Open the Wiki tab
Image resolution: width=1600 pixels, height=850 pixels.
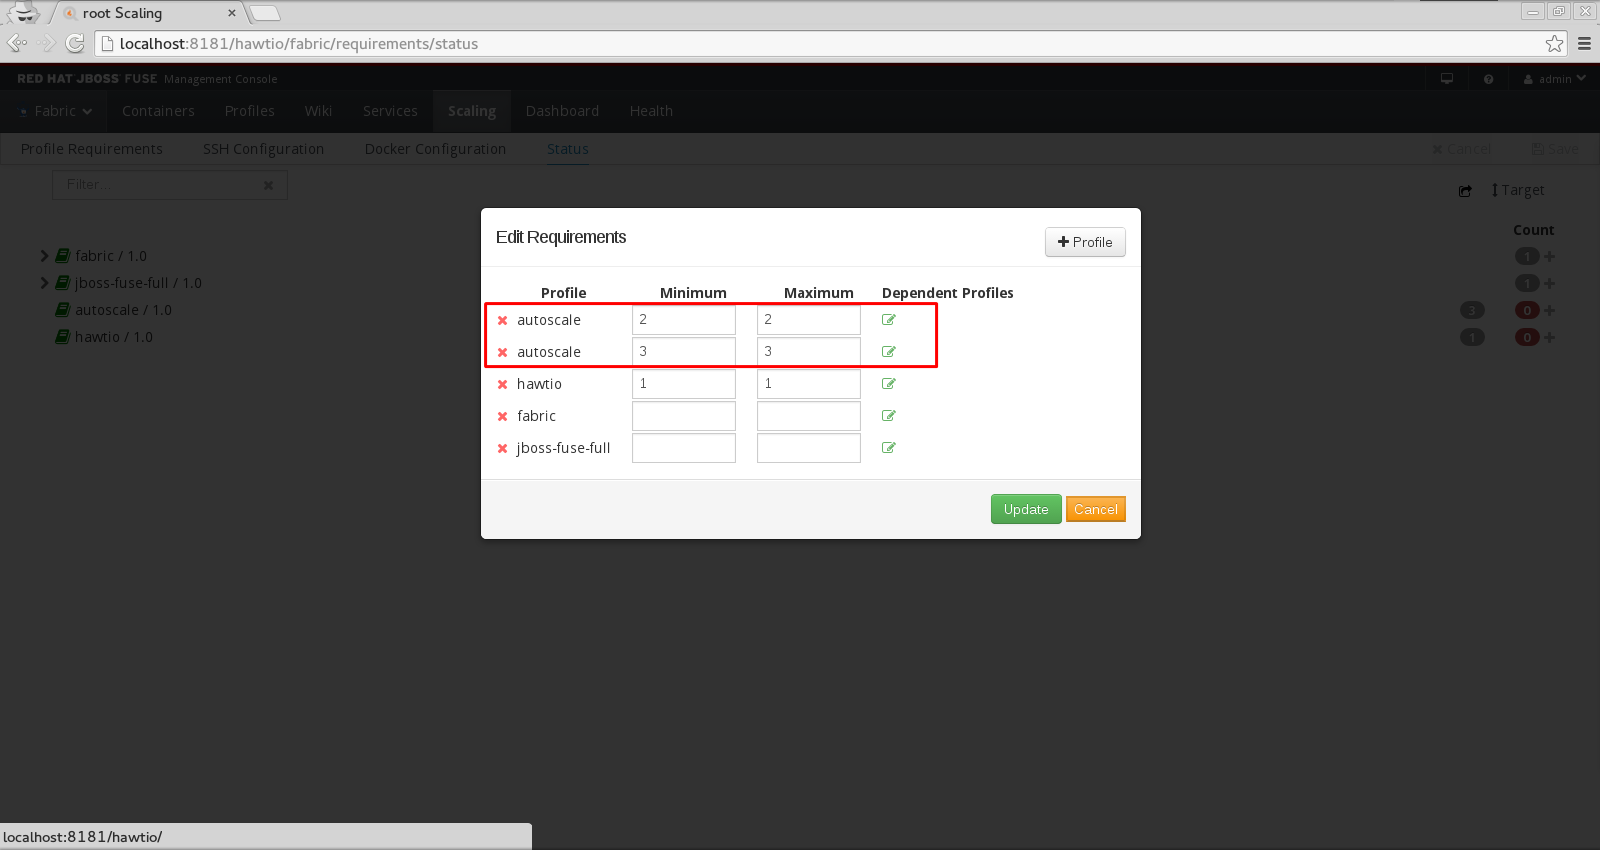pos(318,111)
